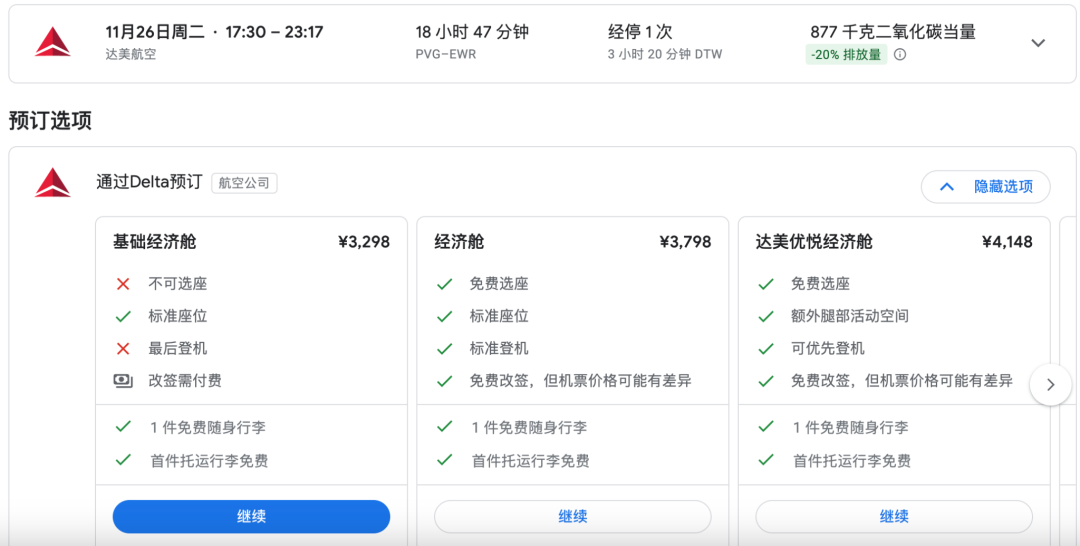Click PVG–EWR route text
The height and width of the screenshot is (546, 1080).
click(x=446, y=54)
